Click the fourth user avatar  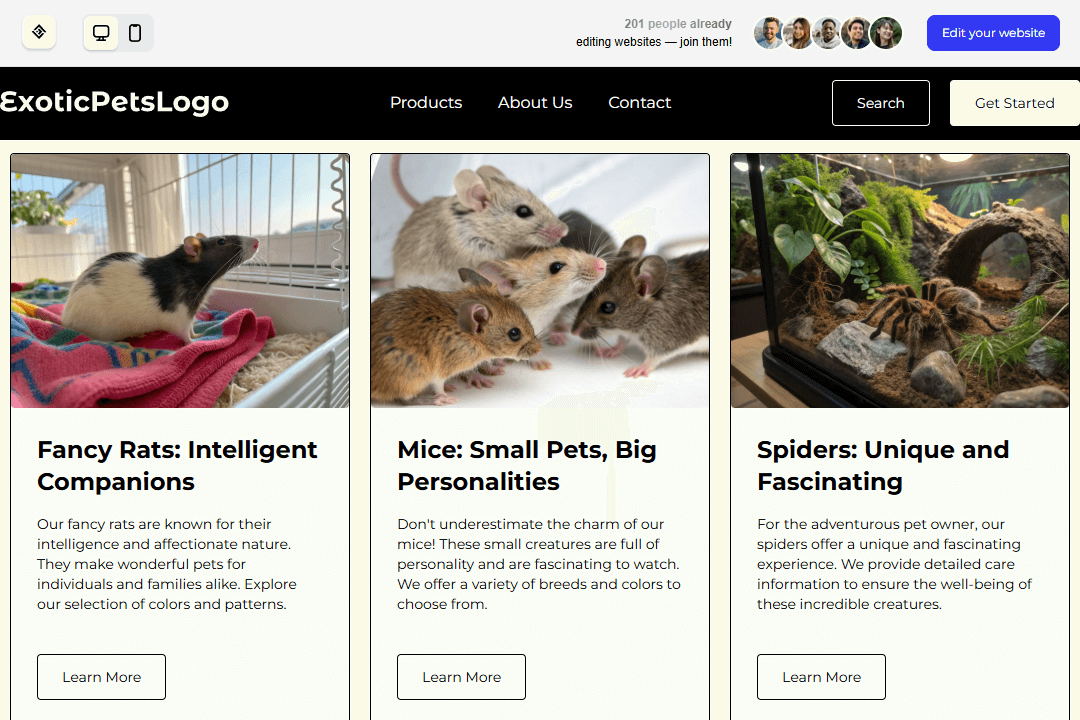(x=856, y=33)
